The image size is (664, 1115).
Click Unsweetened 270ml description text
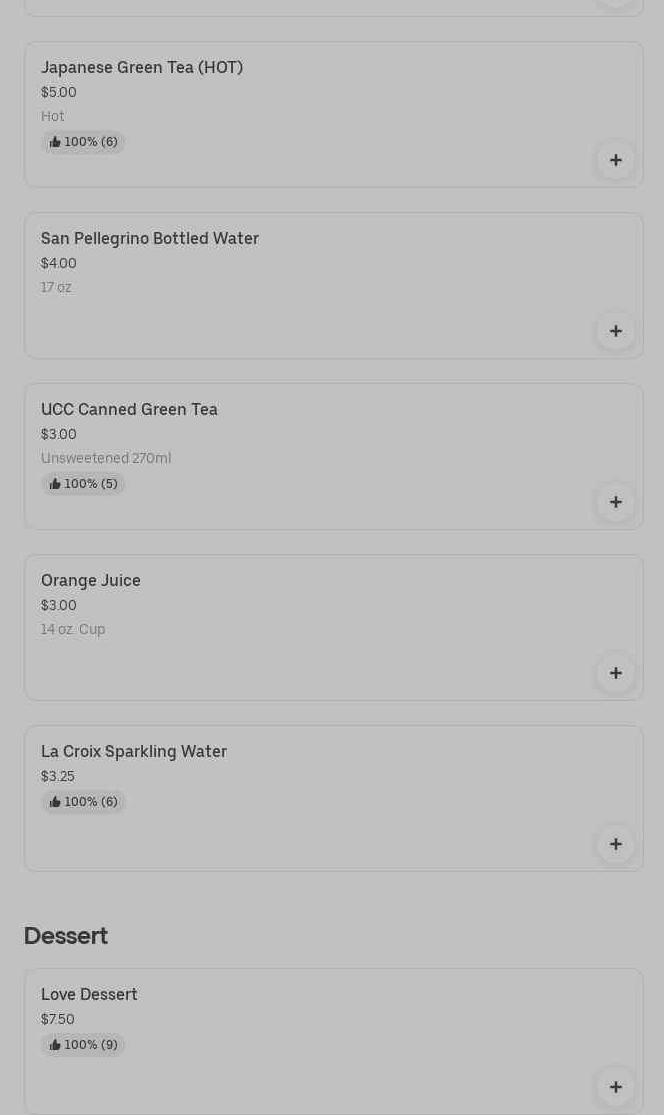click(106, 458)
